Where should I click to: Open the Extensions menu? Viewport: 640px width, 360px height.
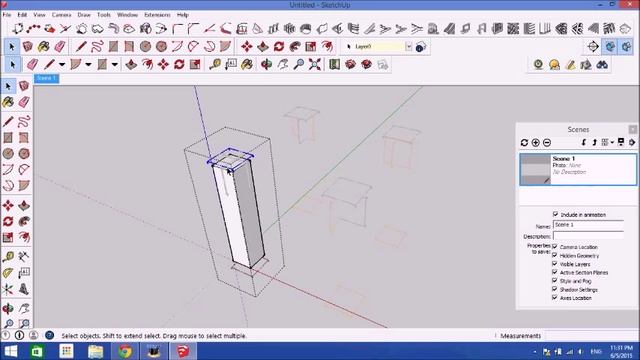click(157, 15)
